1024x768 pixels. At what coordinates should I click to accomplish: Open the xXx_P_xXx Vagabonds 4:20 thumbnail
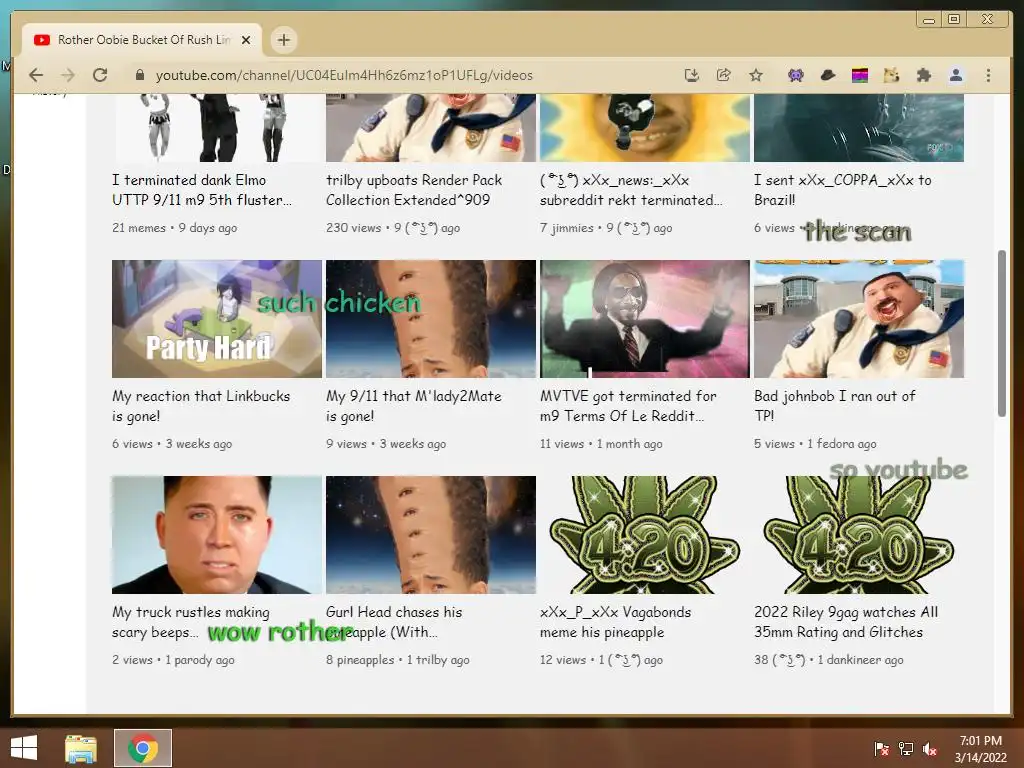click(x=645, y=535)
